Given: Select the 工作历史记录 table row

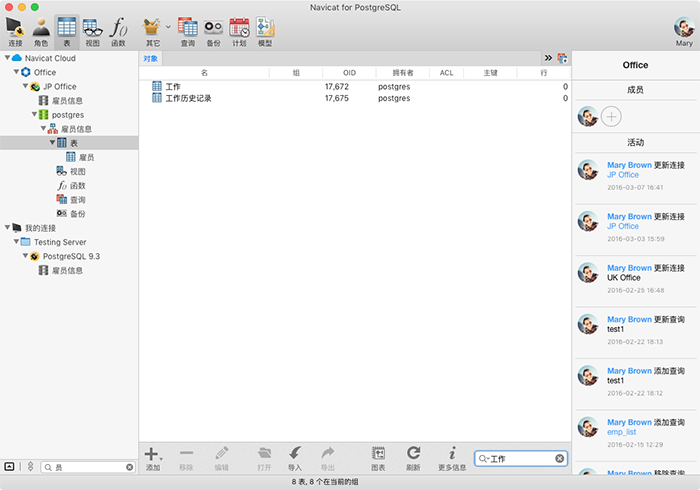Looking at the screenshot, I should (x=355, y=98).
